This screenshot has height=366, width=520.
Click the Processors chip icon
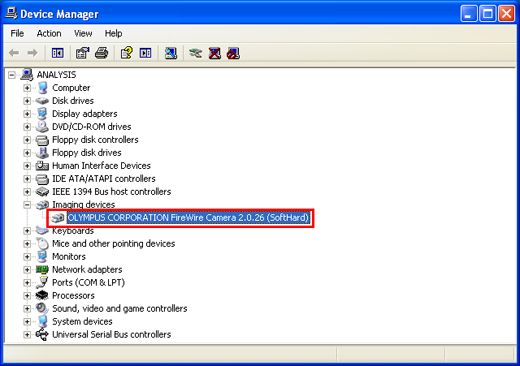[x=42, y=295]
